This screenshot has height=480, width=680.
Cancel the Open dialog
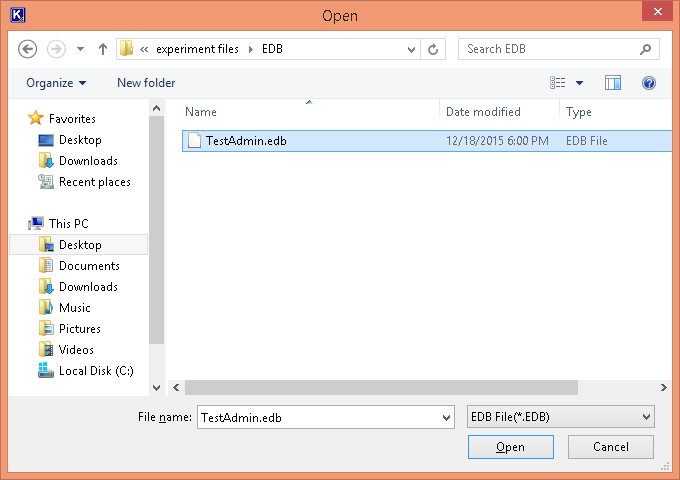coord(610,447)
